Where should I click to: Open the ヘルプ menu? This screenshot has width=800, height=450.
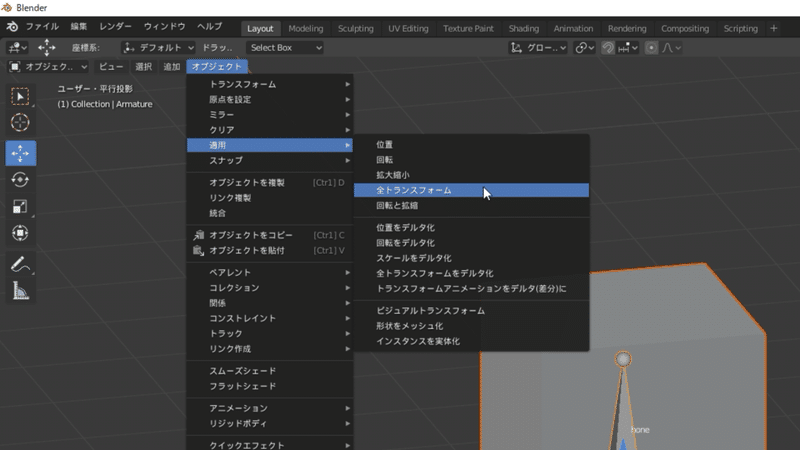coord(210,27)
